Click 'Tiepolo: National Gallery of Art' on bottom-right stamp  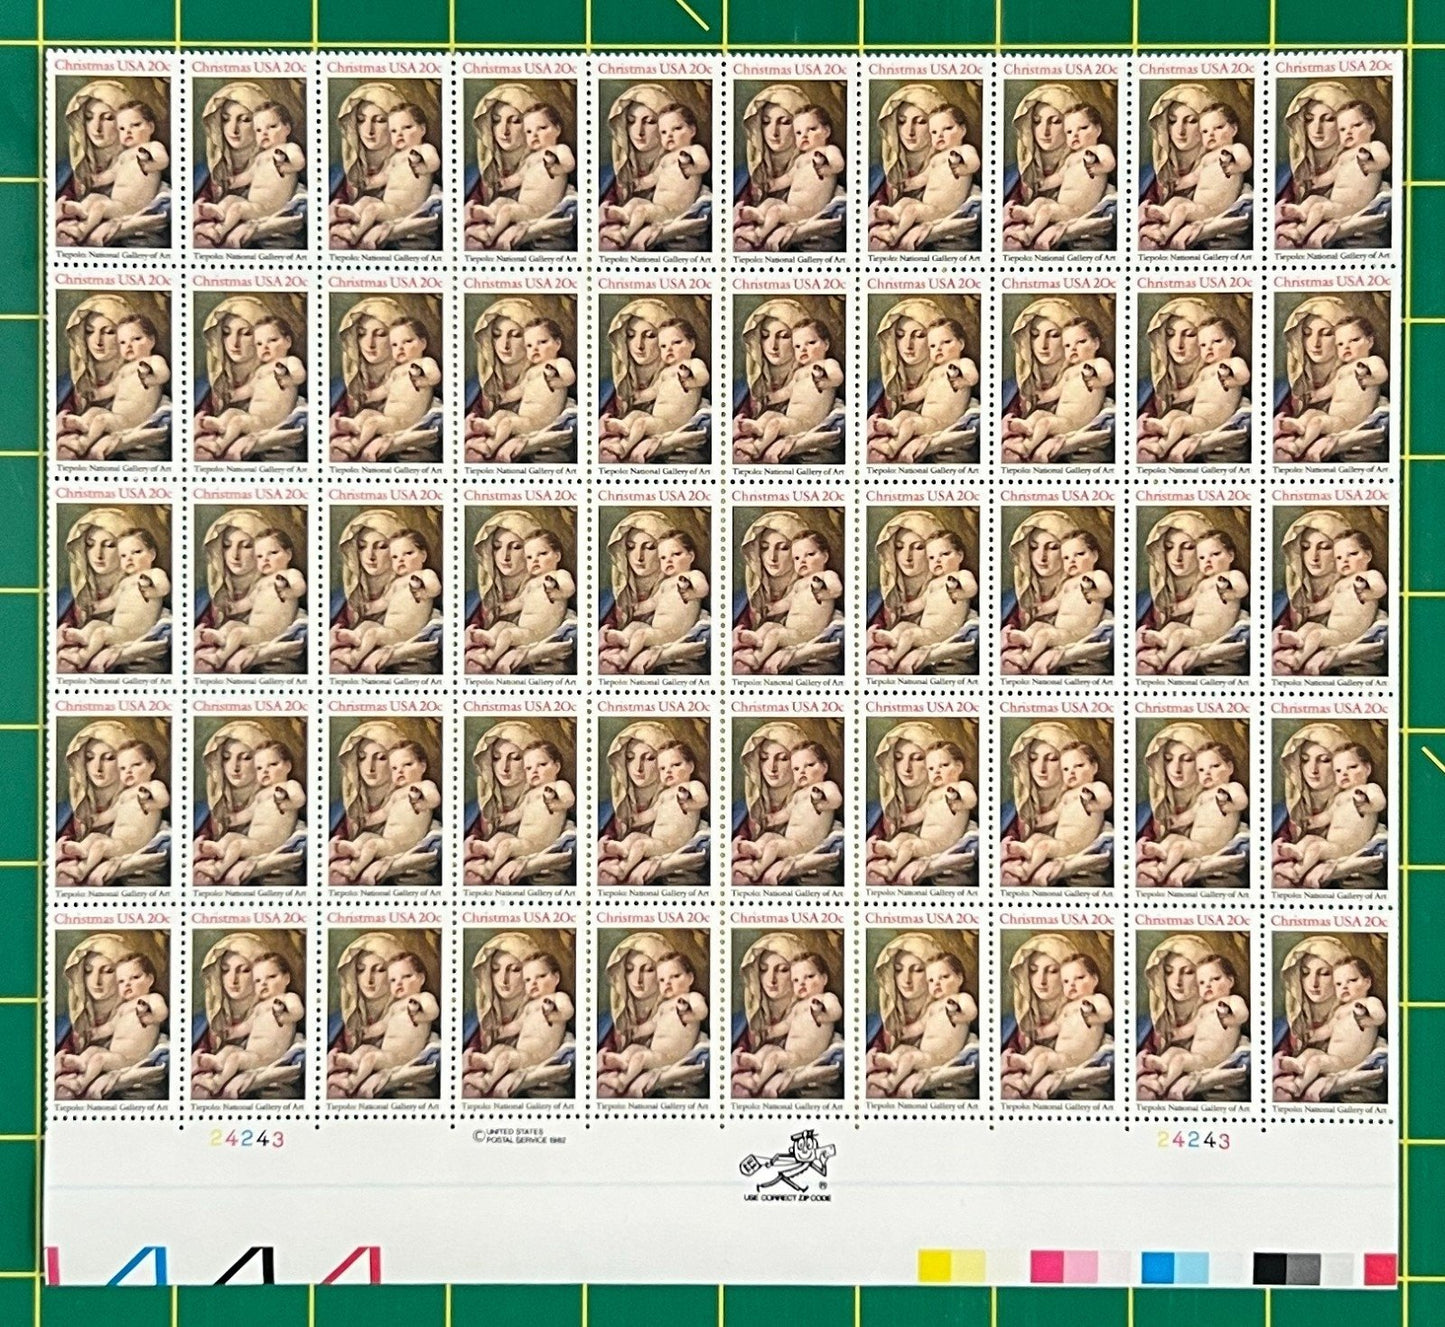pyautogui.click(x=1331, y=1109)
